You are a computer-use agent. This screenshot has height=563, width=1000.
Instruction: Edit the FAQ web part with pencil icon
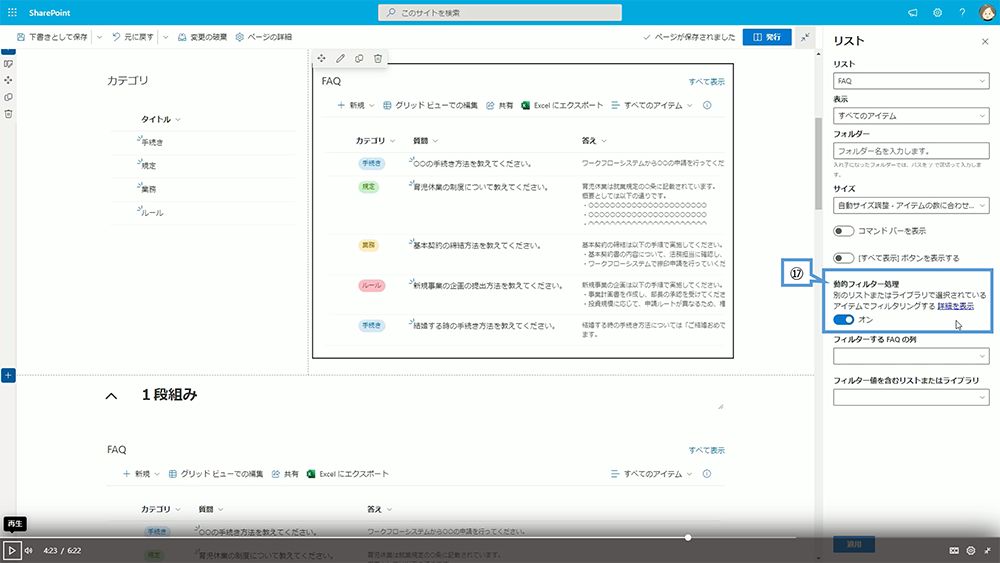point(341,59)
